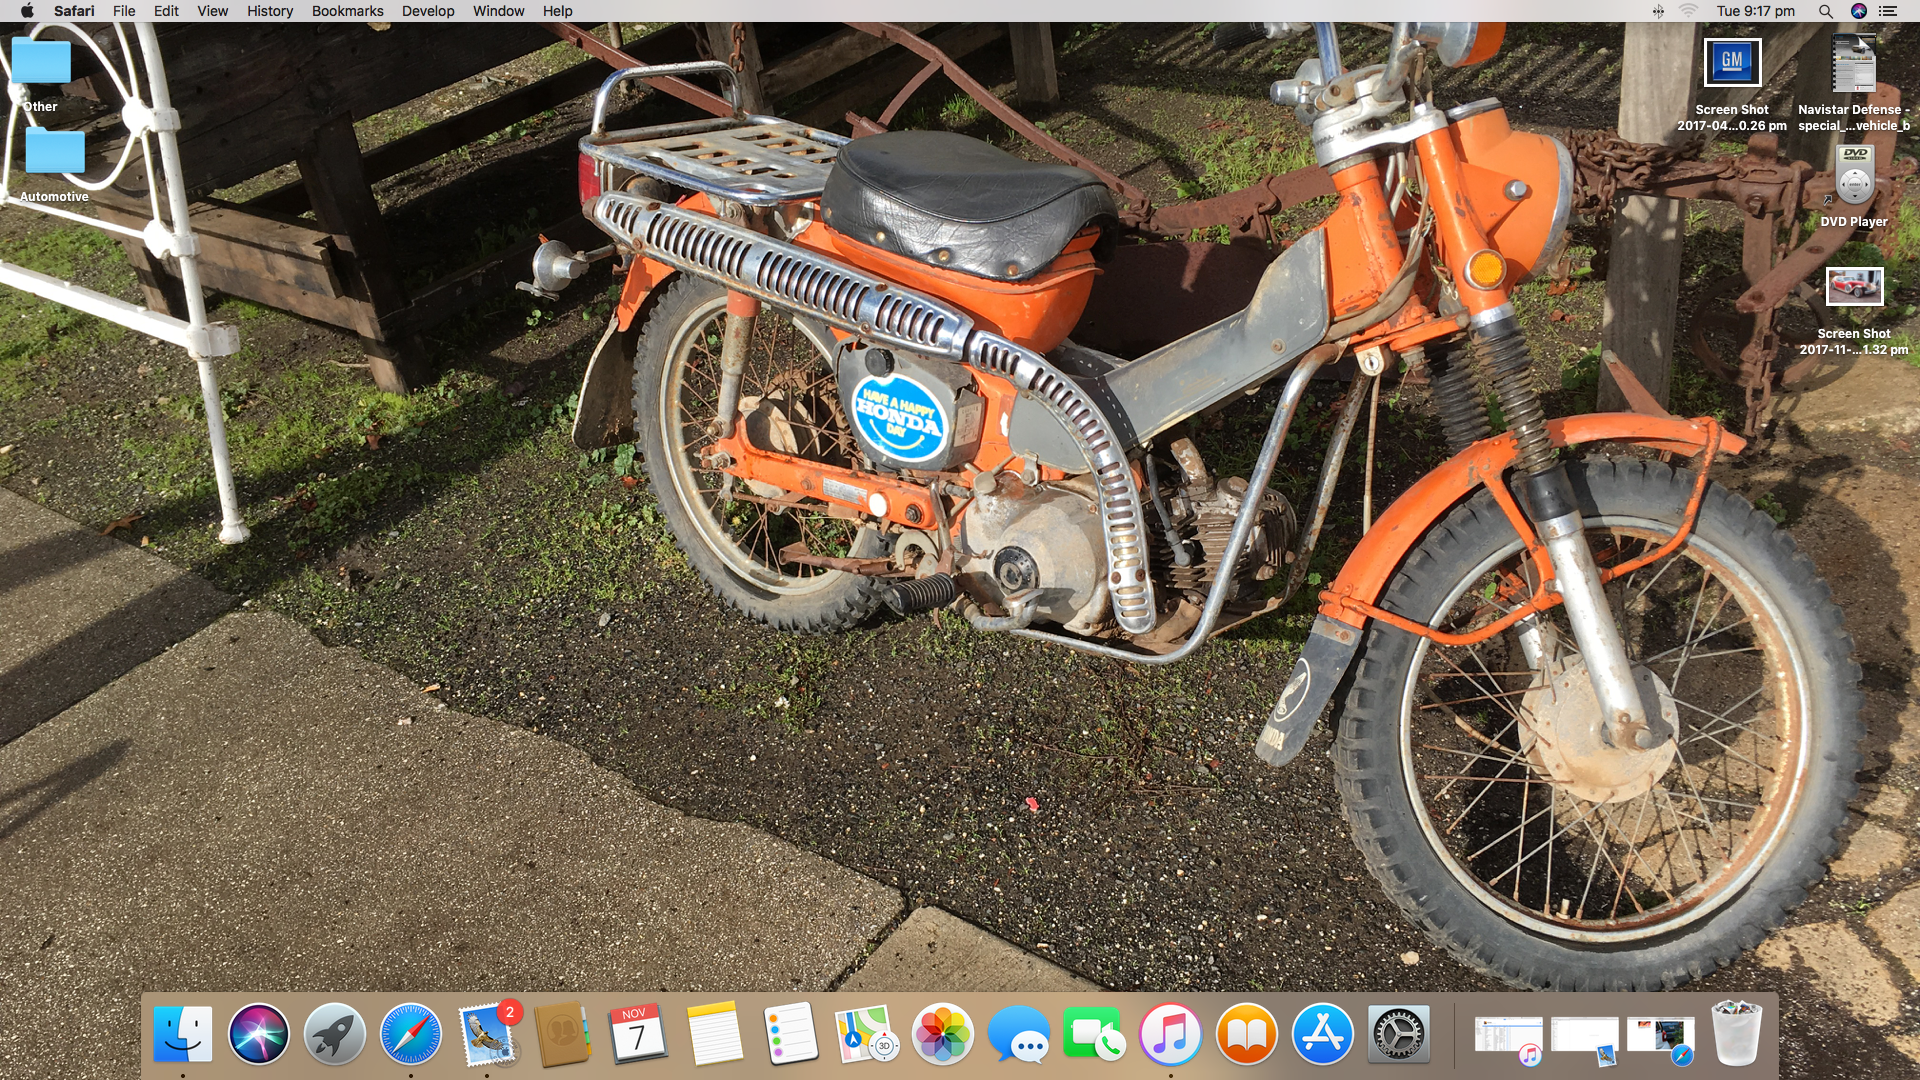This screenshot has width=1920, height=1080.
Task: Open Launchpad rocket icon in Dock
Action: click(x=335, y=1034)
